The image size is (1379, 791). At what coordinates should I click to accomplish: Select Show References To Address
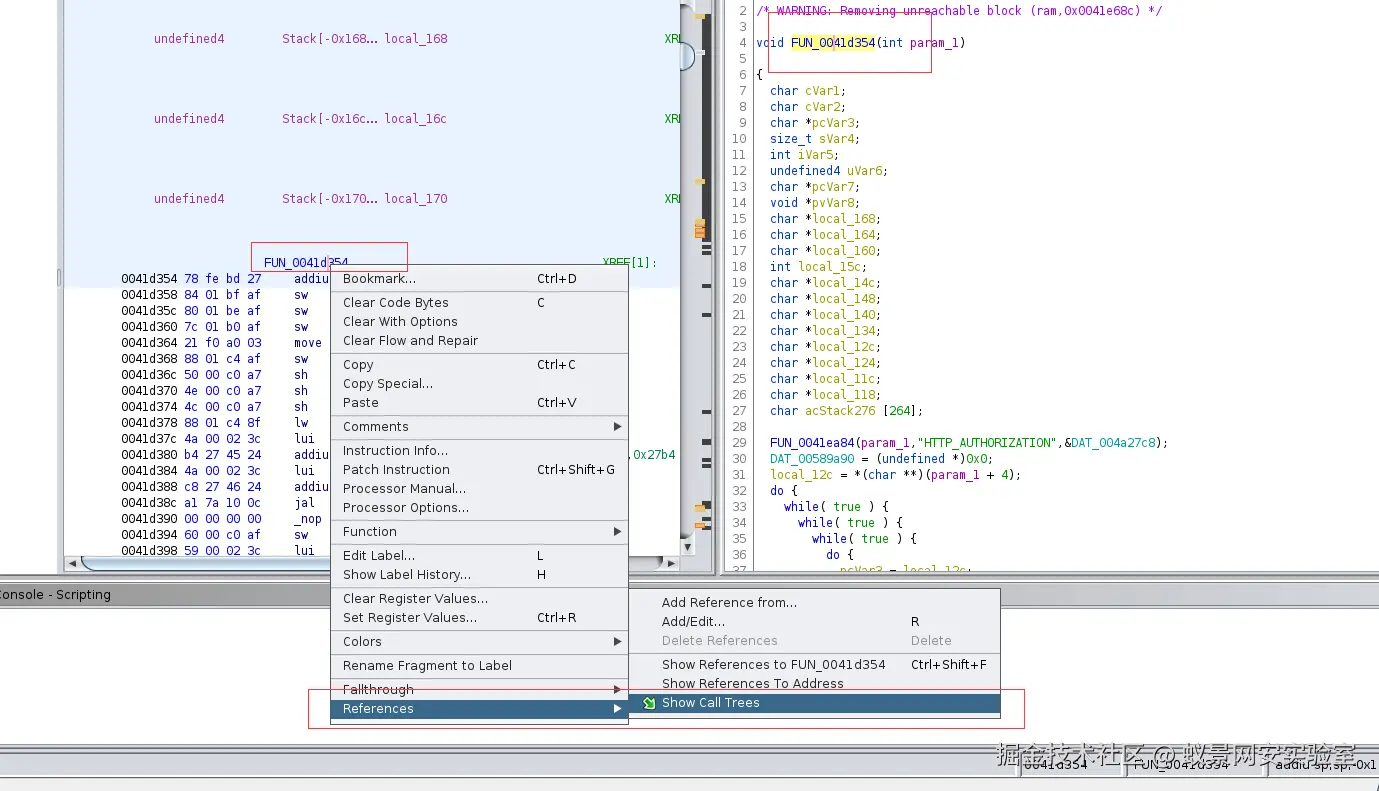tap(752, 684)
